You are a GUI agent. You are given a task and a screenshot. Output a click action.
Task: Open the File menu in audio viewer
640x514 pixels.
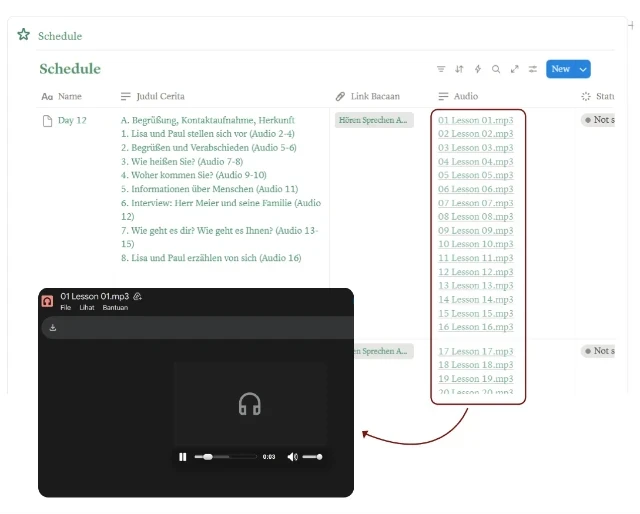[x=66, y=308]
